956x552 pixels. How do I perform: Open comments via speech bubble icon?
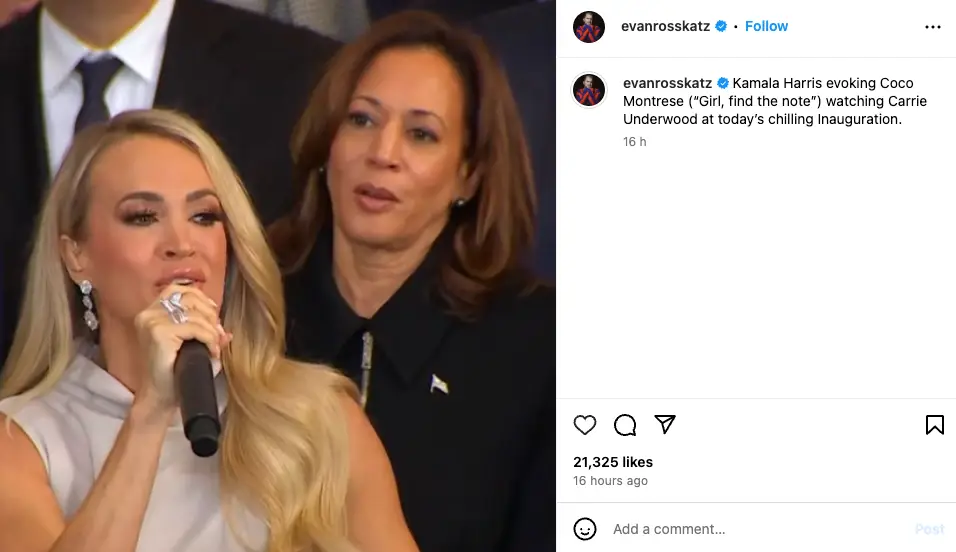tap(625, 425)
